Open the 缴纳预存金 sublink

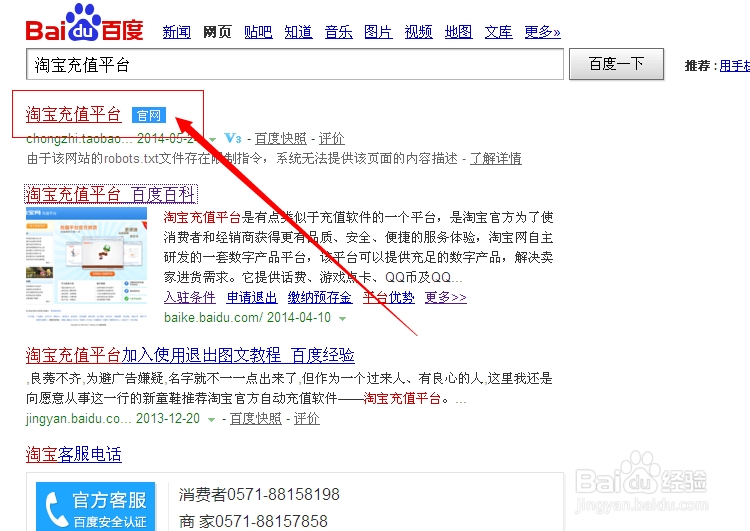(x=320, y=298)
